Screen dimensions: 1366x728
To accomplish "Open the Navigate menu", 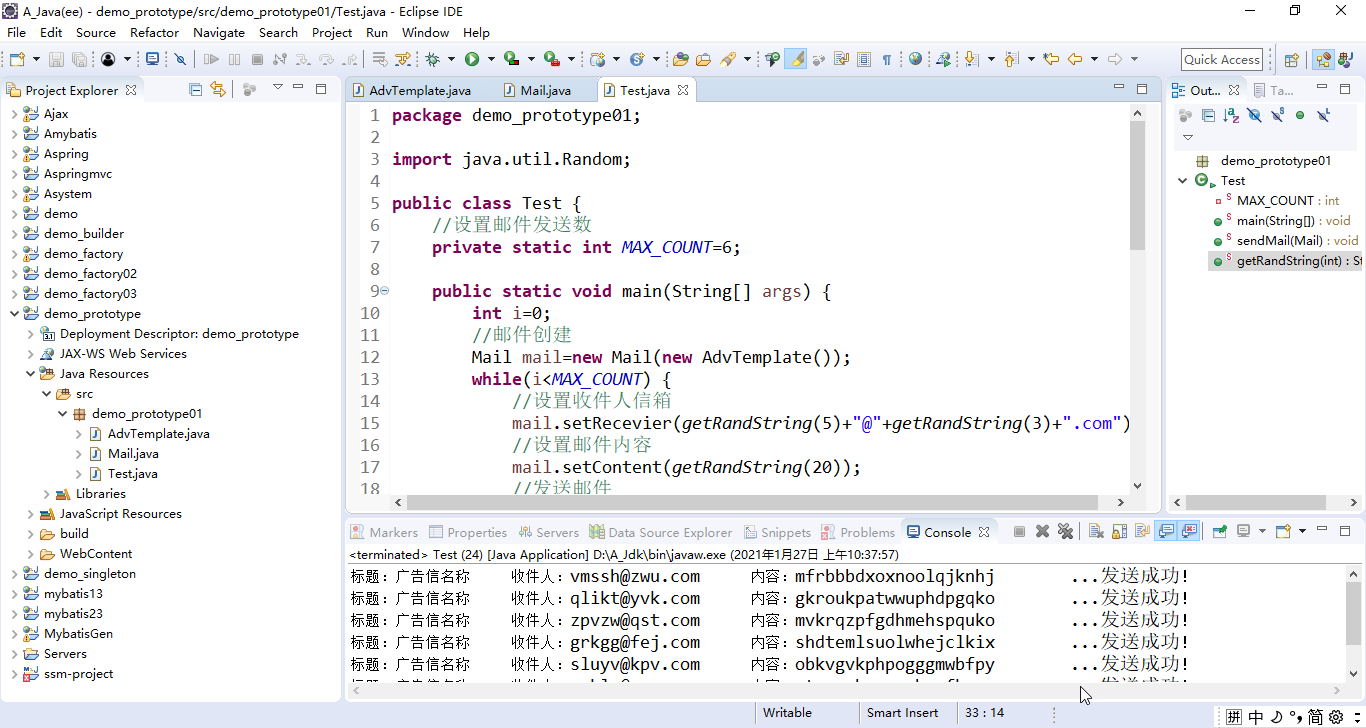I will (219, 32).
